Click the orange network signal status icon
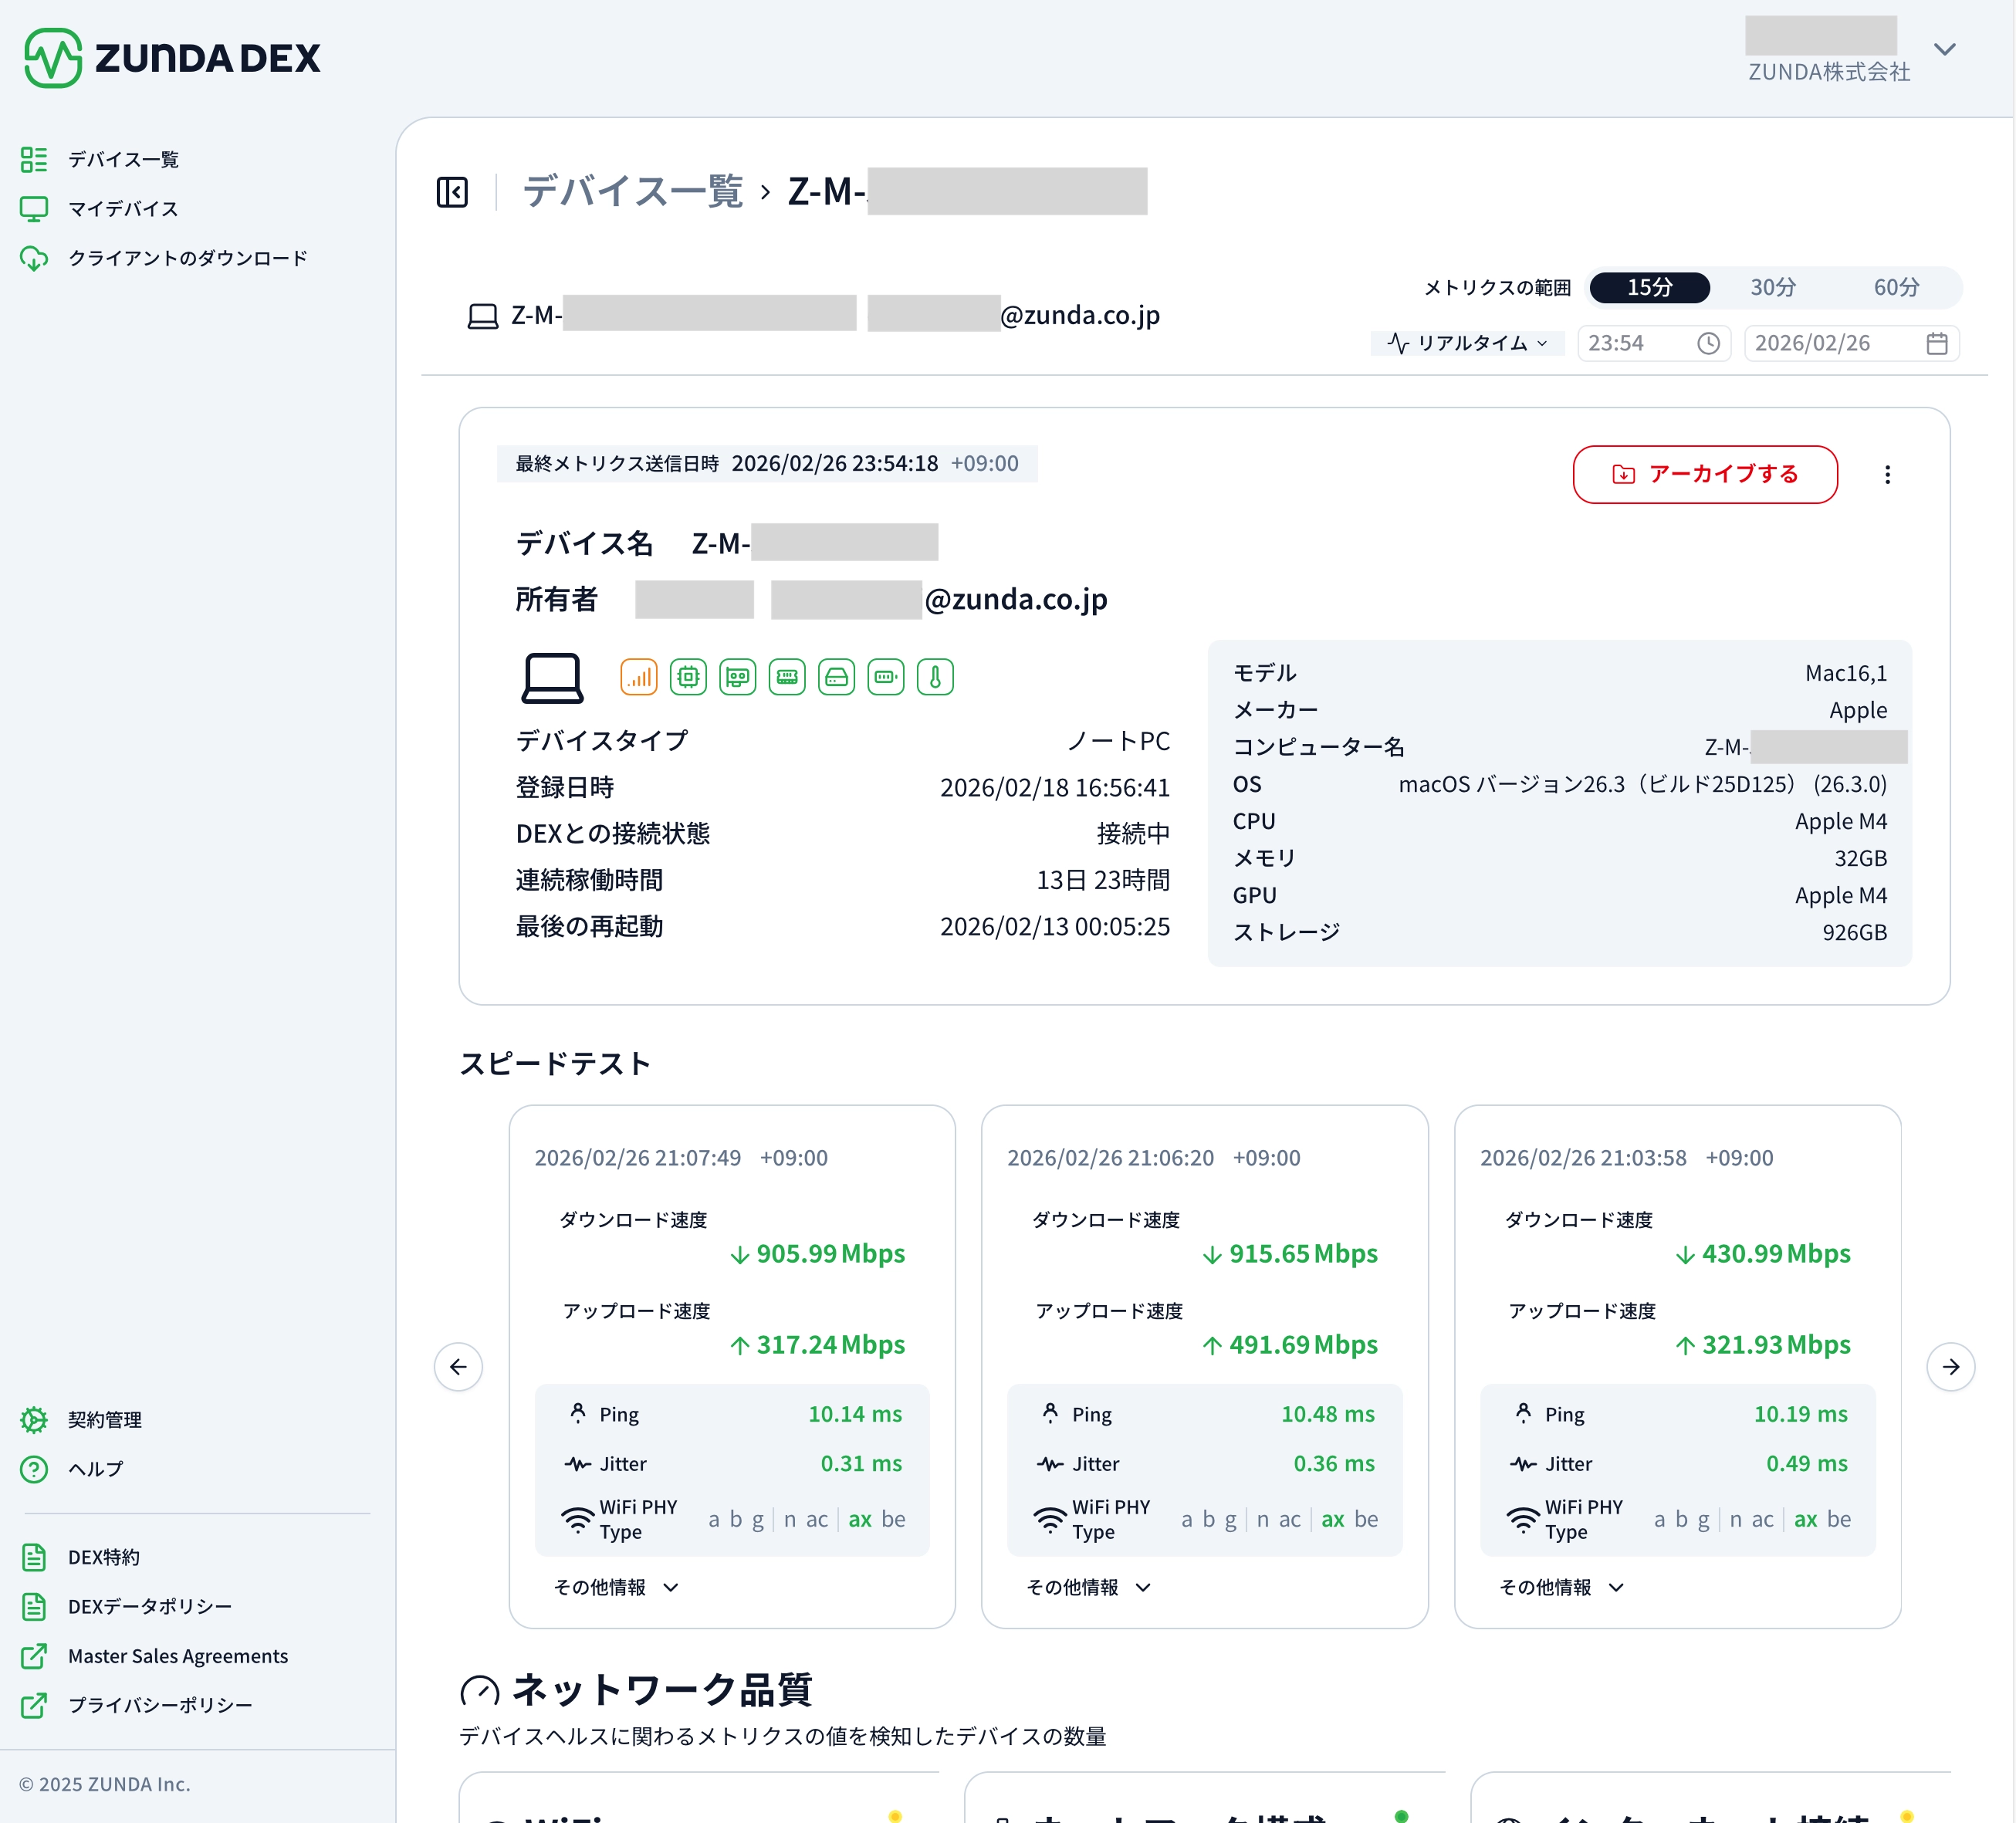 [x=638, y=677]
